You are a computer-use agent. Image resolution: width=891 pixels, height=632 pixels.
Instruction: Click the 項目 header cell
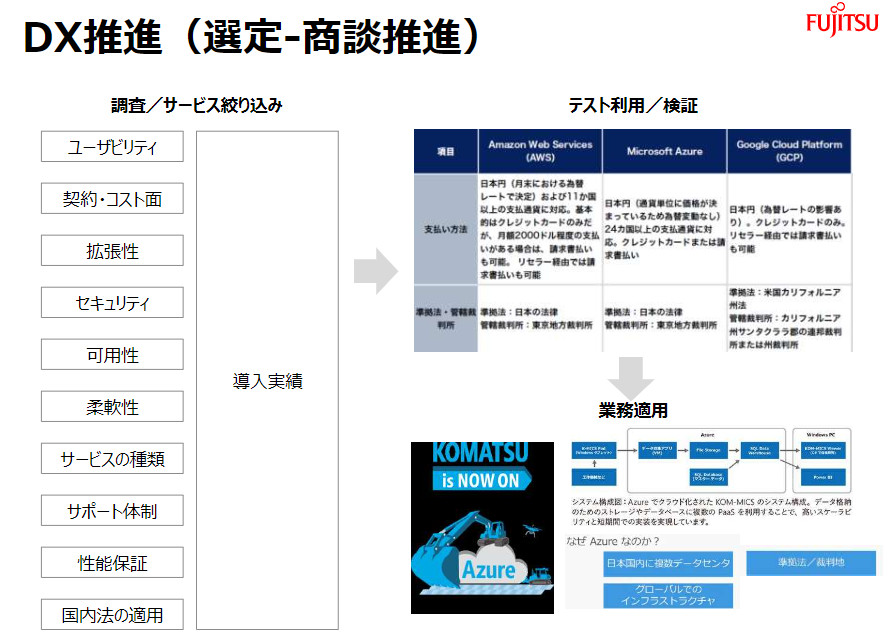446,151
